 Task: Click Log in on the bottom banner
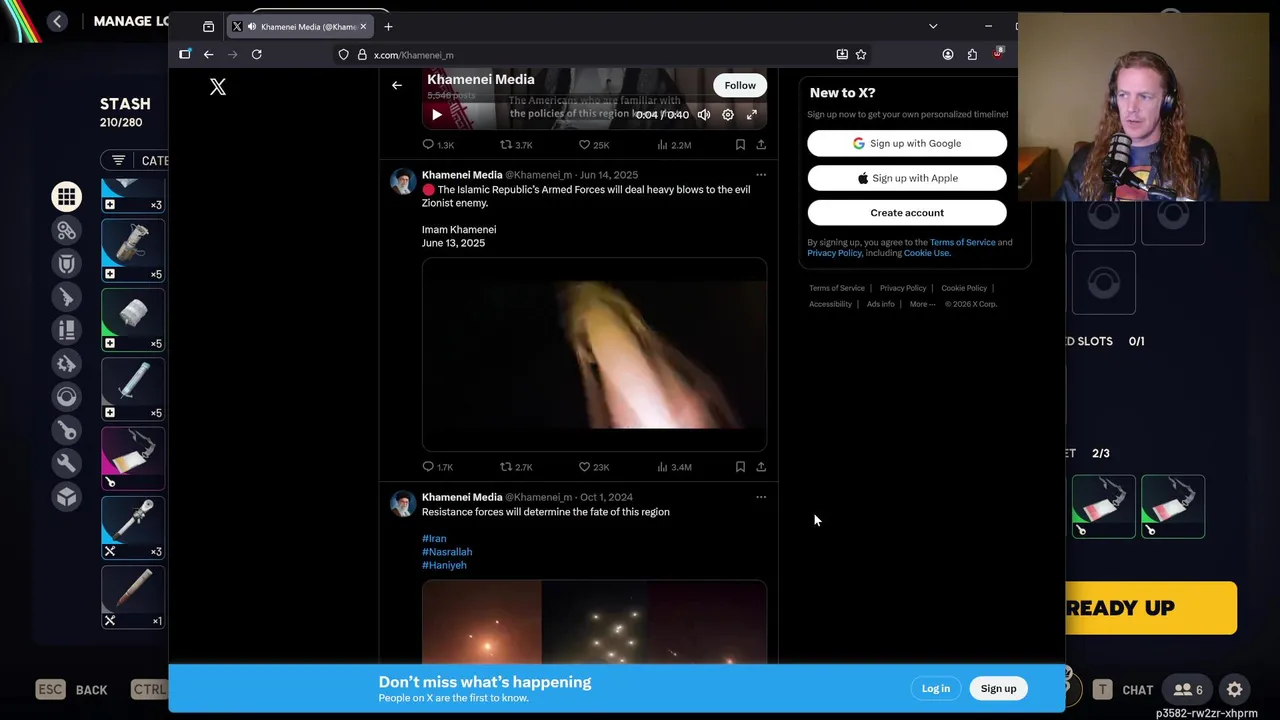coord(936,688)
